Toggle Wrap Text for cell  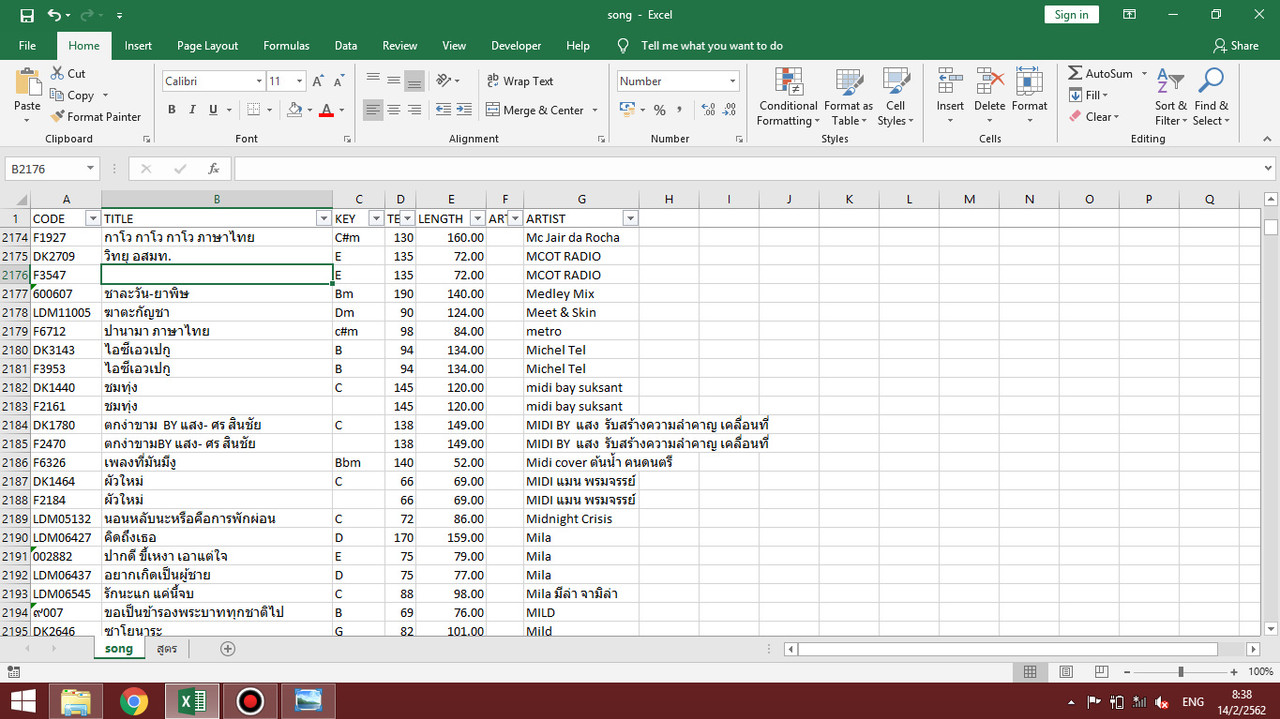point(519,81)
